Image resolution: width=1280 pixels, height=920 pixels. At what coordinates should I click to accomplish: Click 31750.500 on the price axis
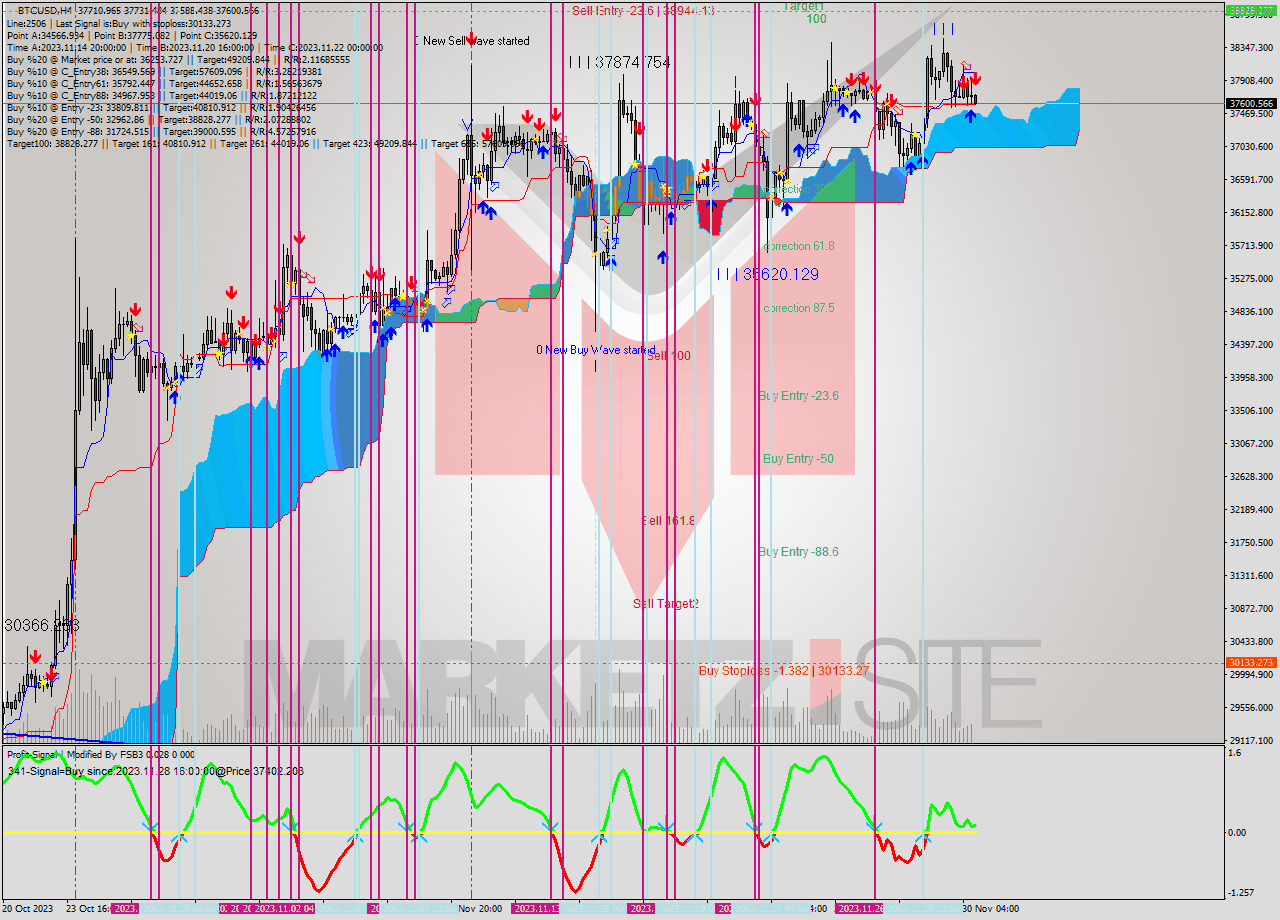[1250, 542]
